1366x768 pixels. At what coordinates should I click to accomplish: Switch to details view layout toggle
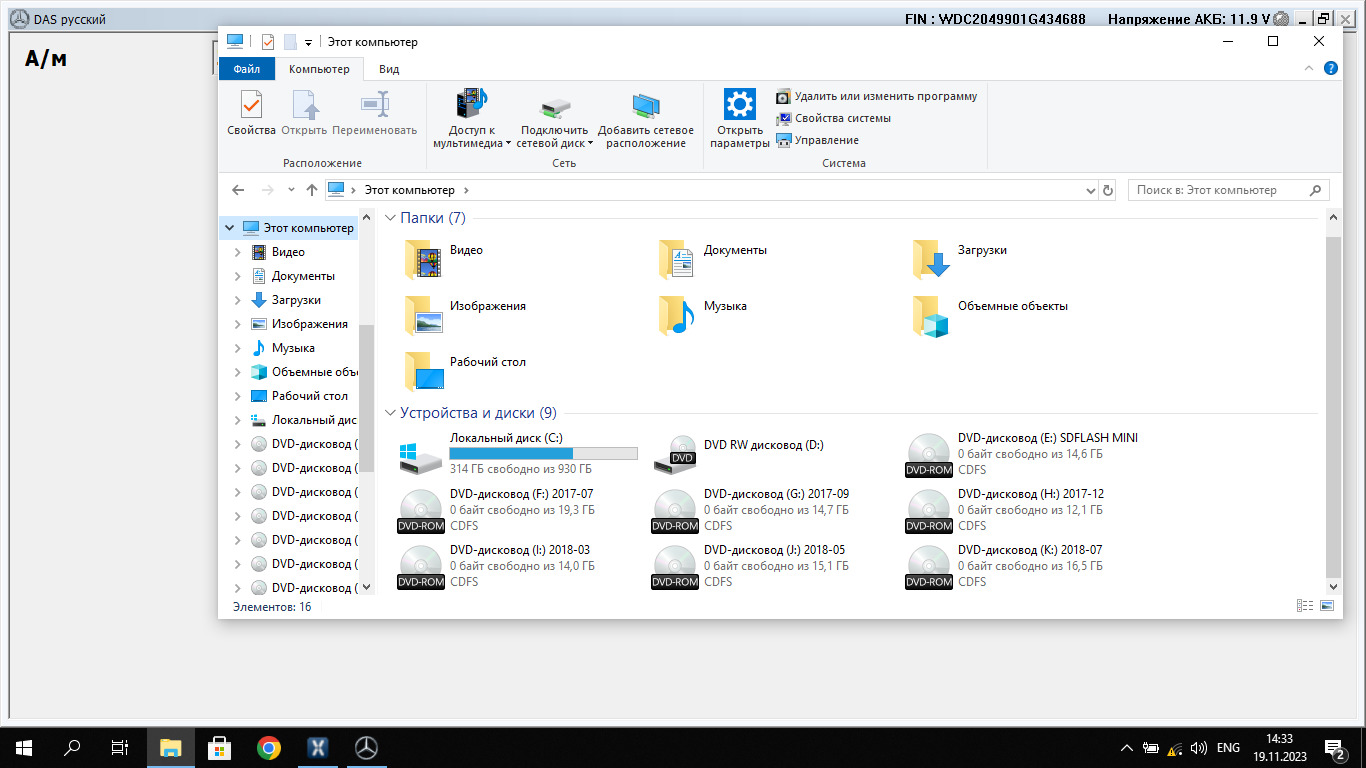click(x=1304, y=606)
